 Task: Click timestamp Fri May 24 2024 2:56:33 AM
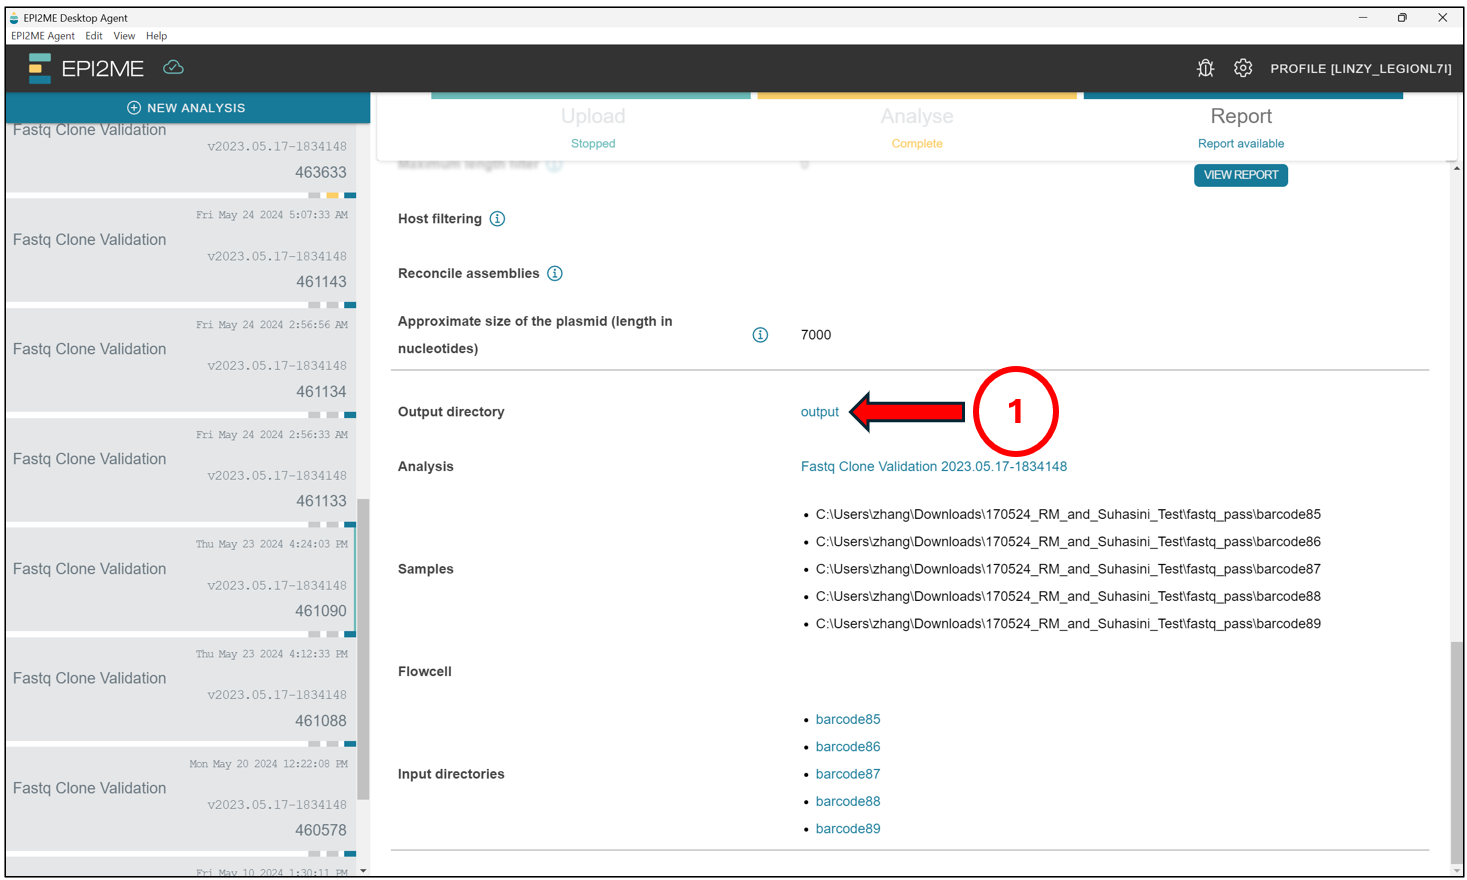[272, 435]
